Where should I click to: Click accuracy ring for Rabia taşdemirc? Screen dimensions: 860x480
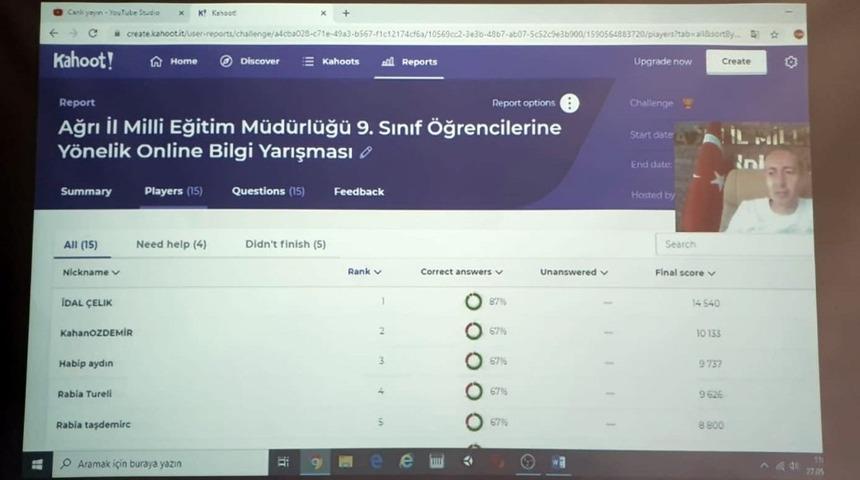coord(474,422)
